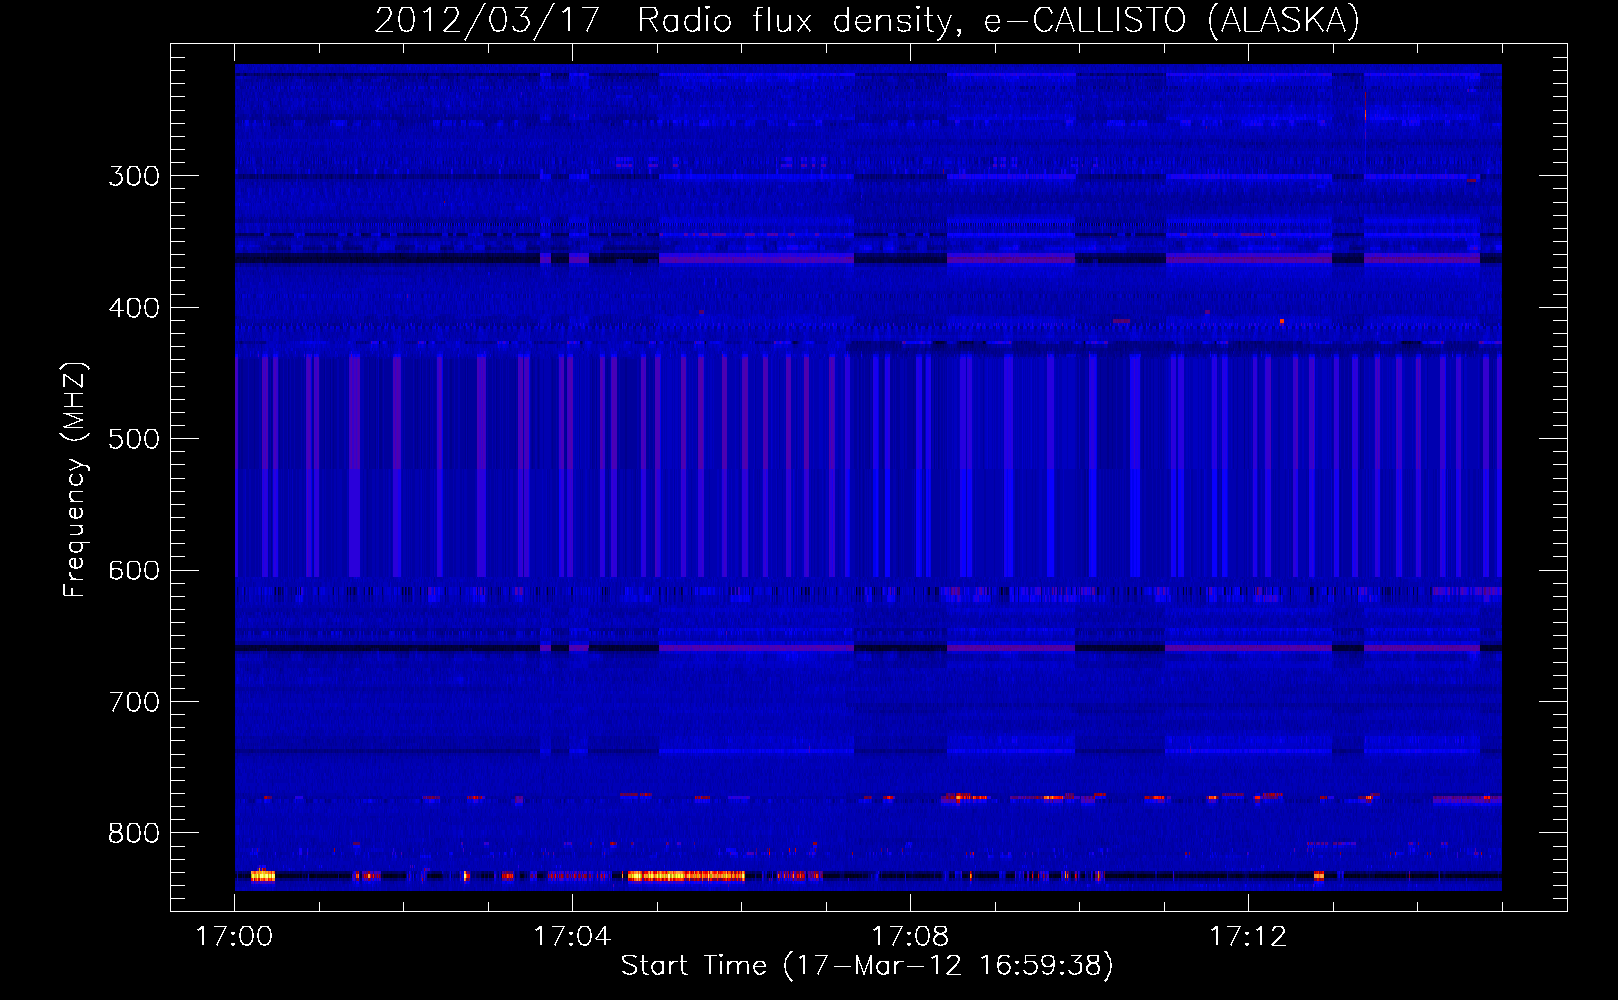
Task: Click the 500 frequency tick label
Action: coord(134,439)
